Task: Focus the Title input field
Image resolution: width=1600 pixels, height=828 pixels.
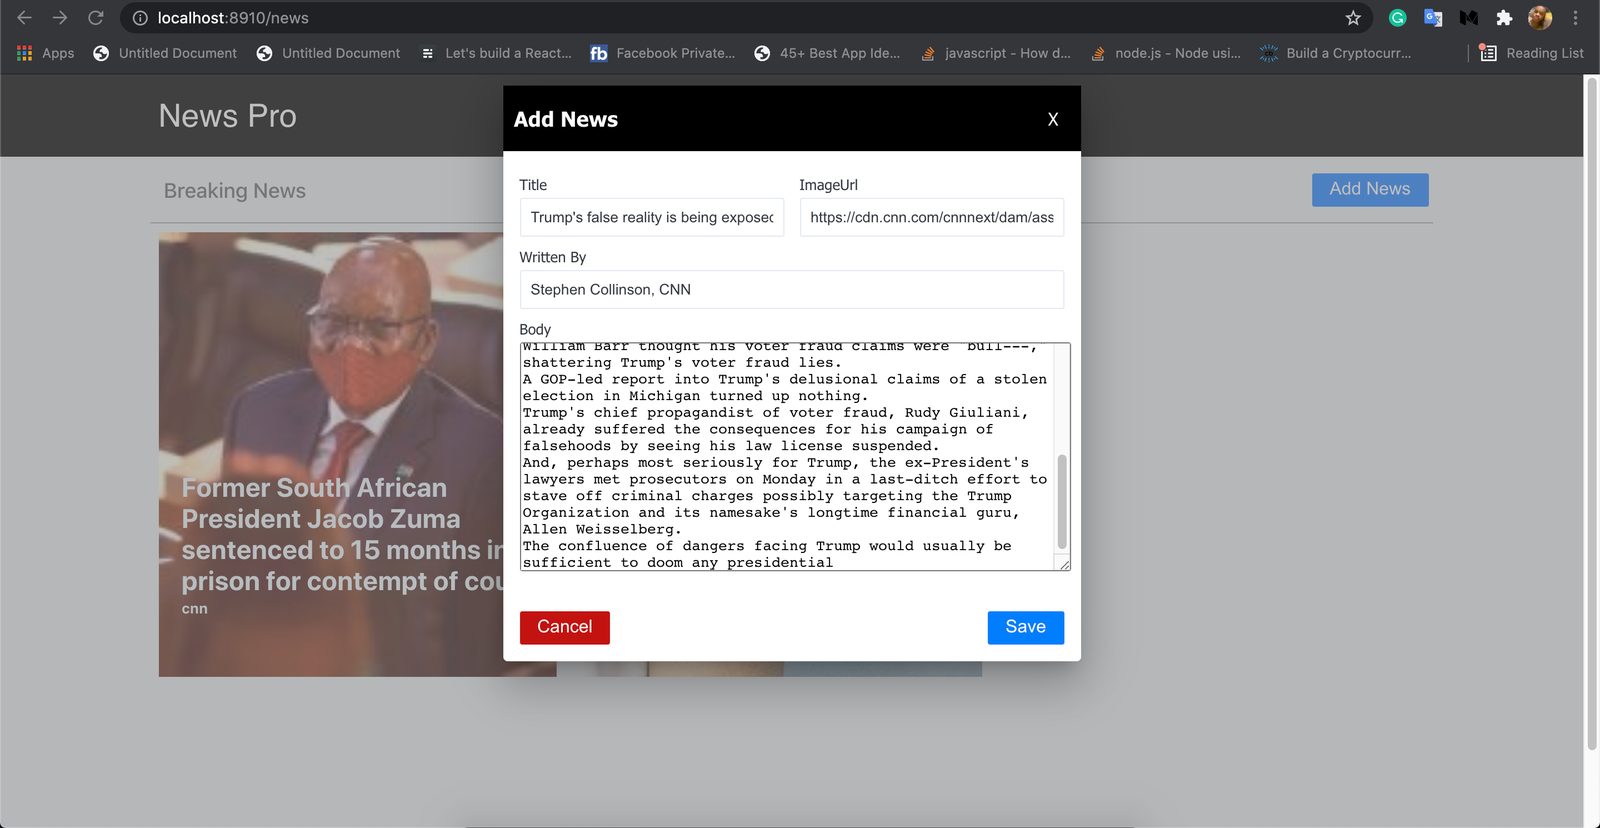Action: click(652, 217)
